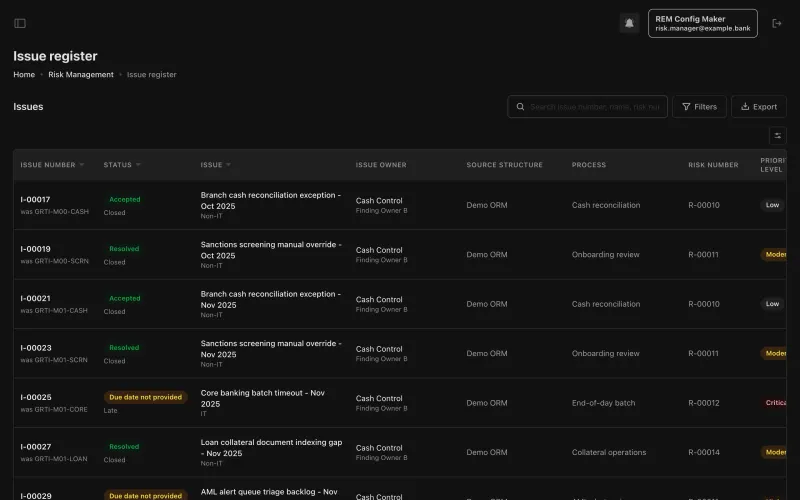Click the search magnifier icon
This screenshot has height=500, width=800.
[x=520, y=107]
